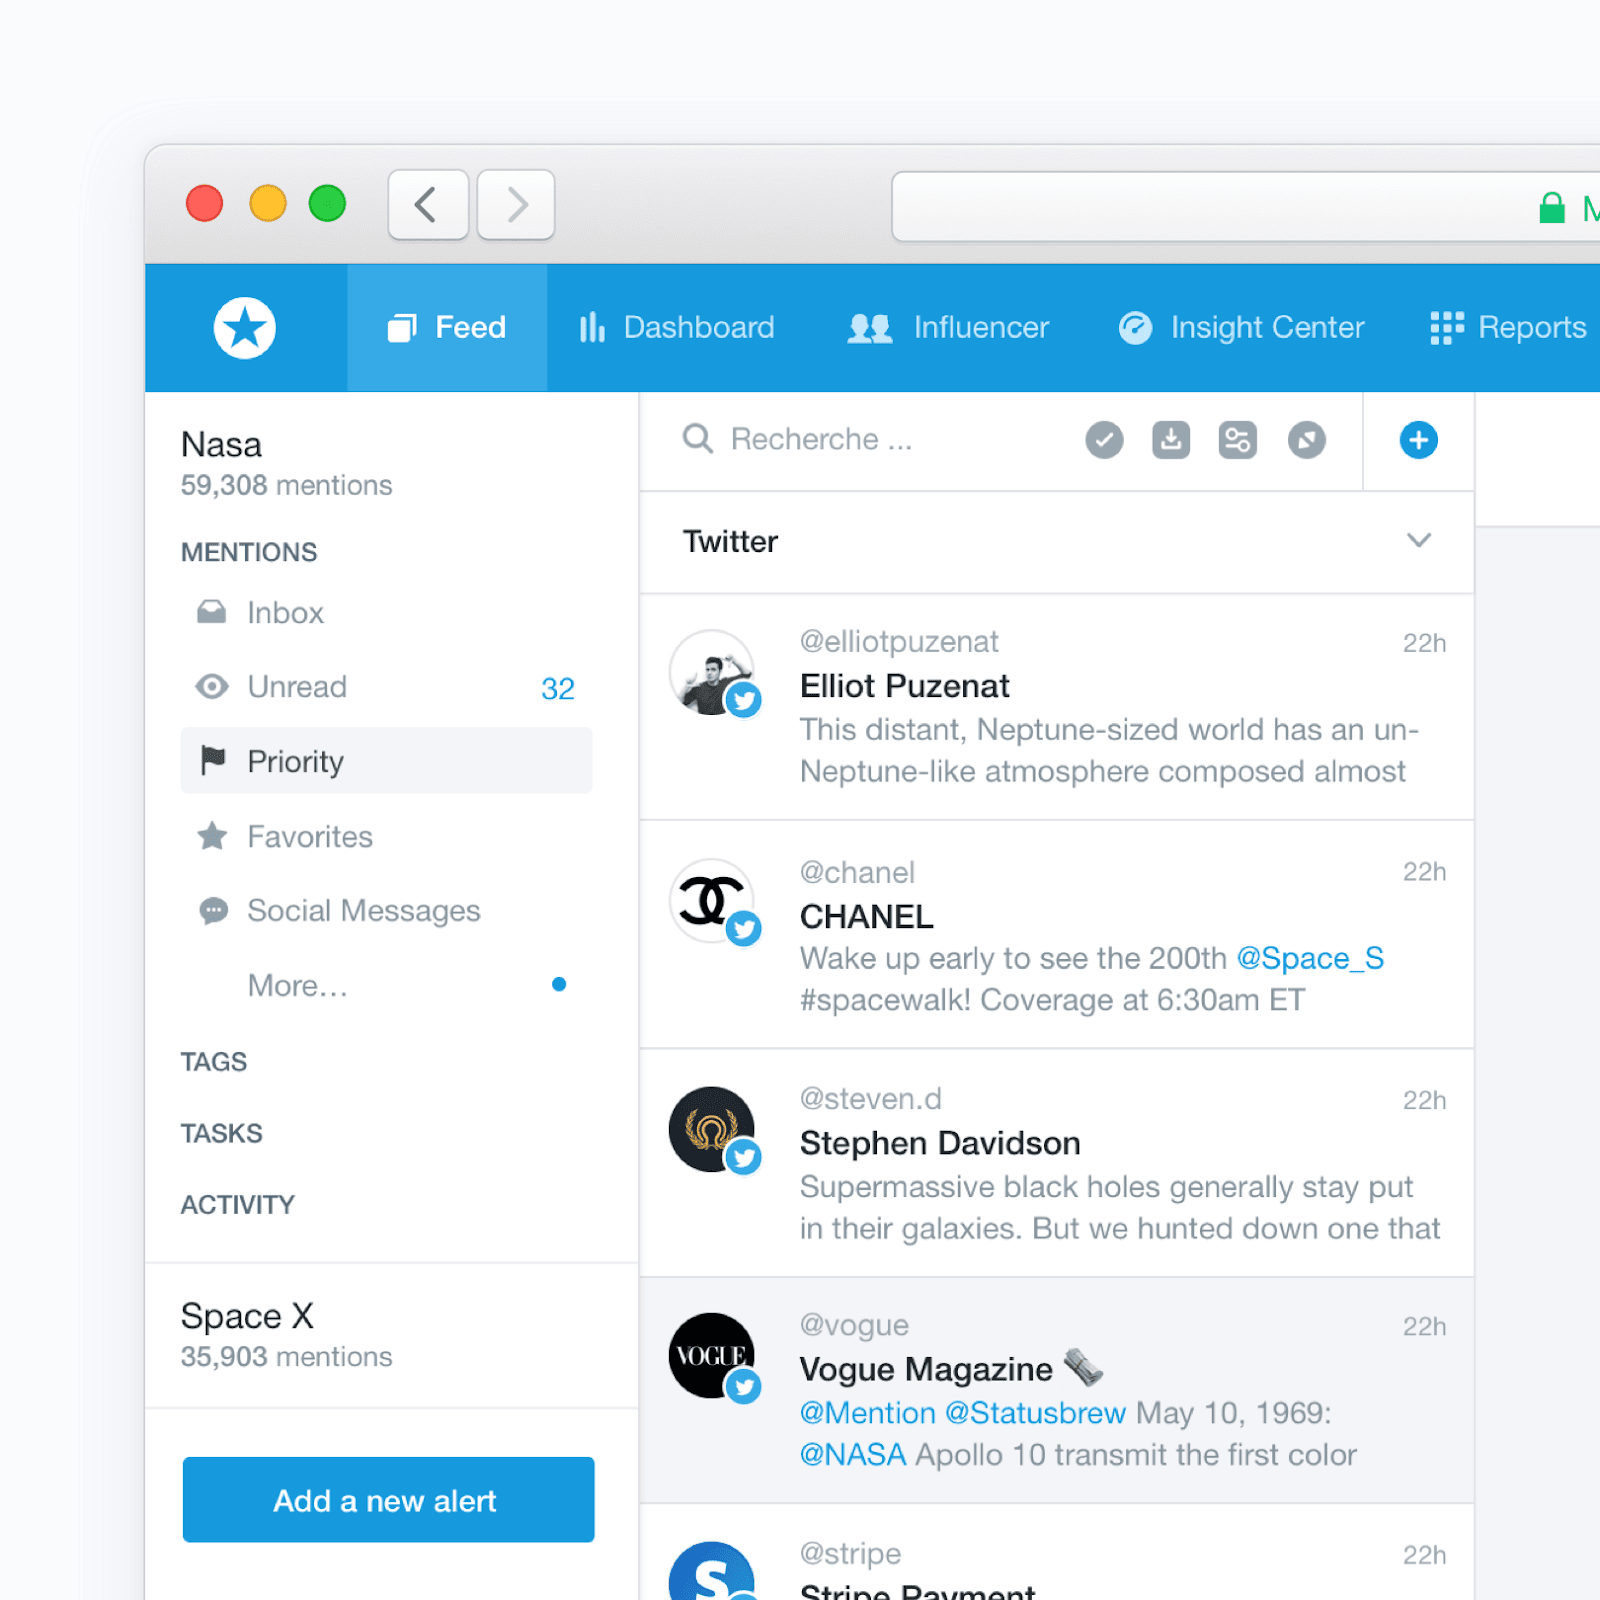Click the Favorites star icon

pyautogui.click(x=212, y=836)
